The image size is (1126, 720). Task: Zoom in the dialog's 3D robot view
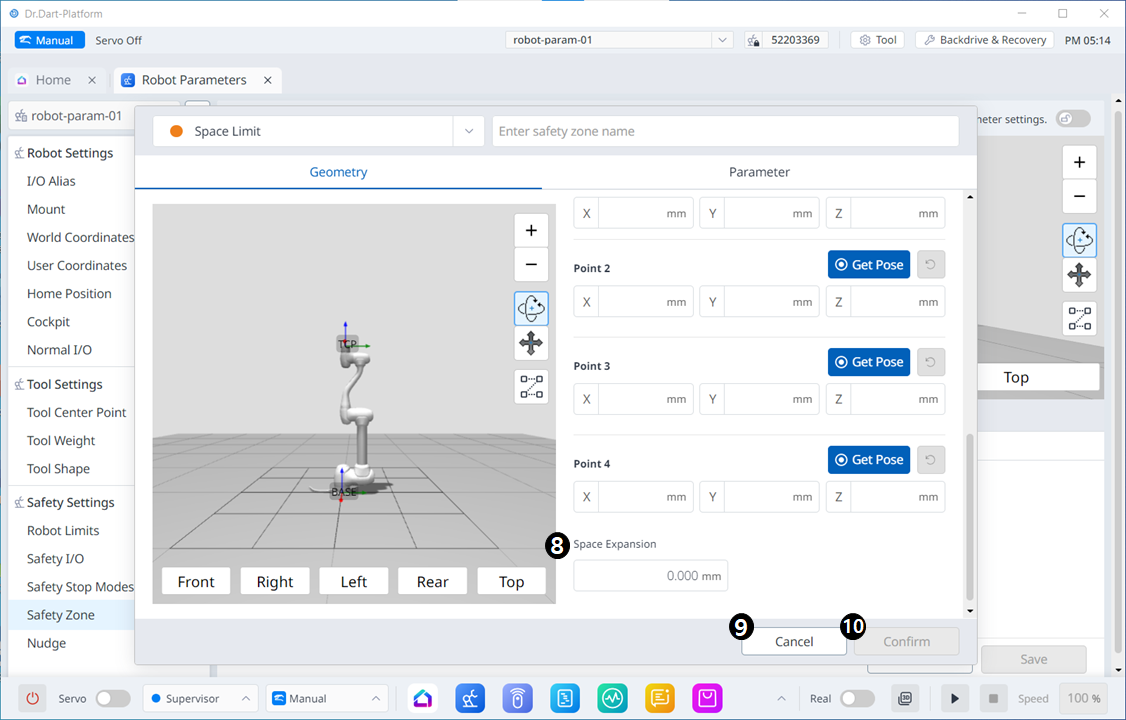pos(531,230)
